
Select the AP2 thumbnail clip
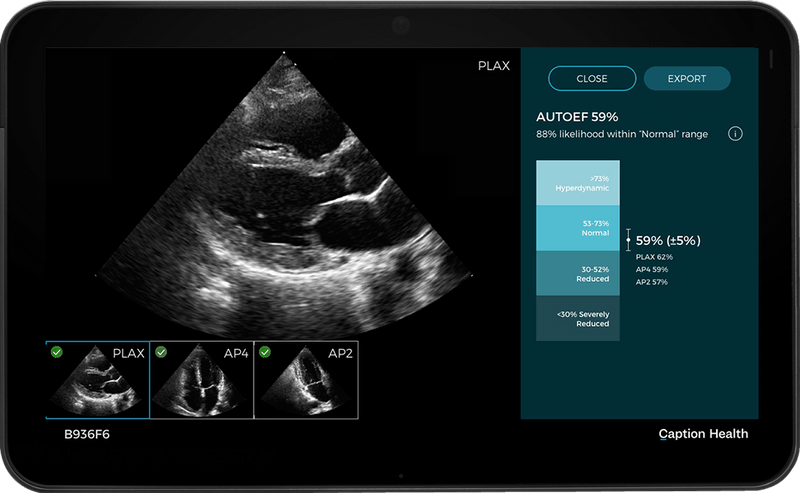pyautogui.click(x=306, y=380)
